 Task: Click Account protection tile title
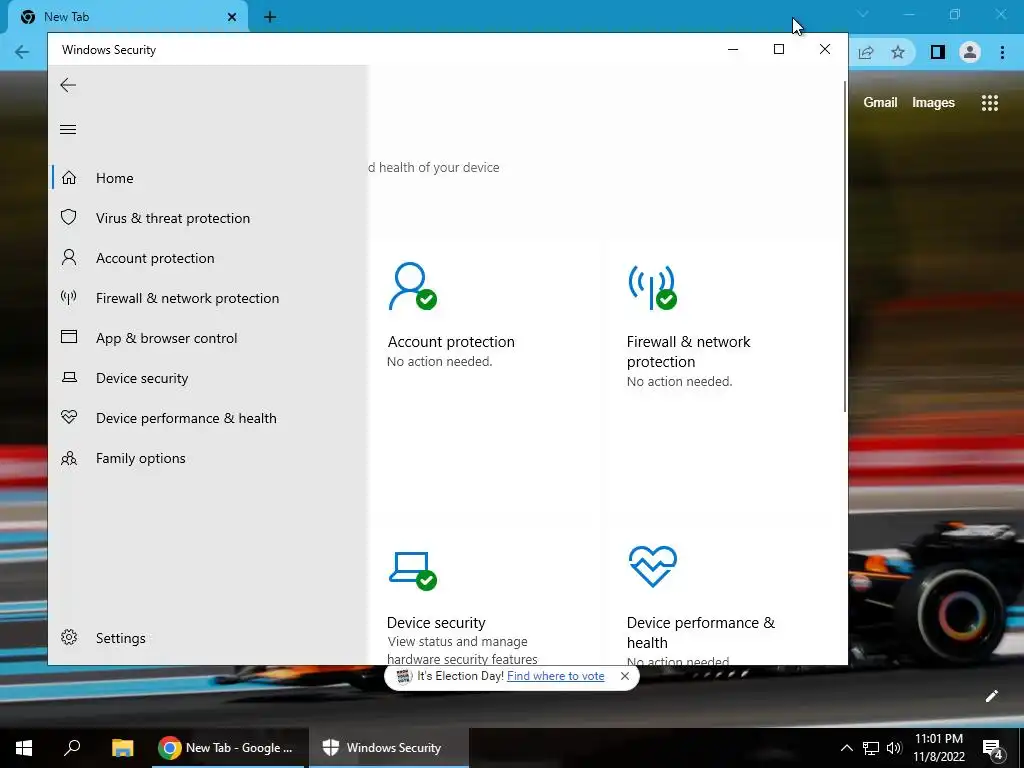point(451,342)
